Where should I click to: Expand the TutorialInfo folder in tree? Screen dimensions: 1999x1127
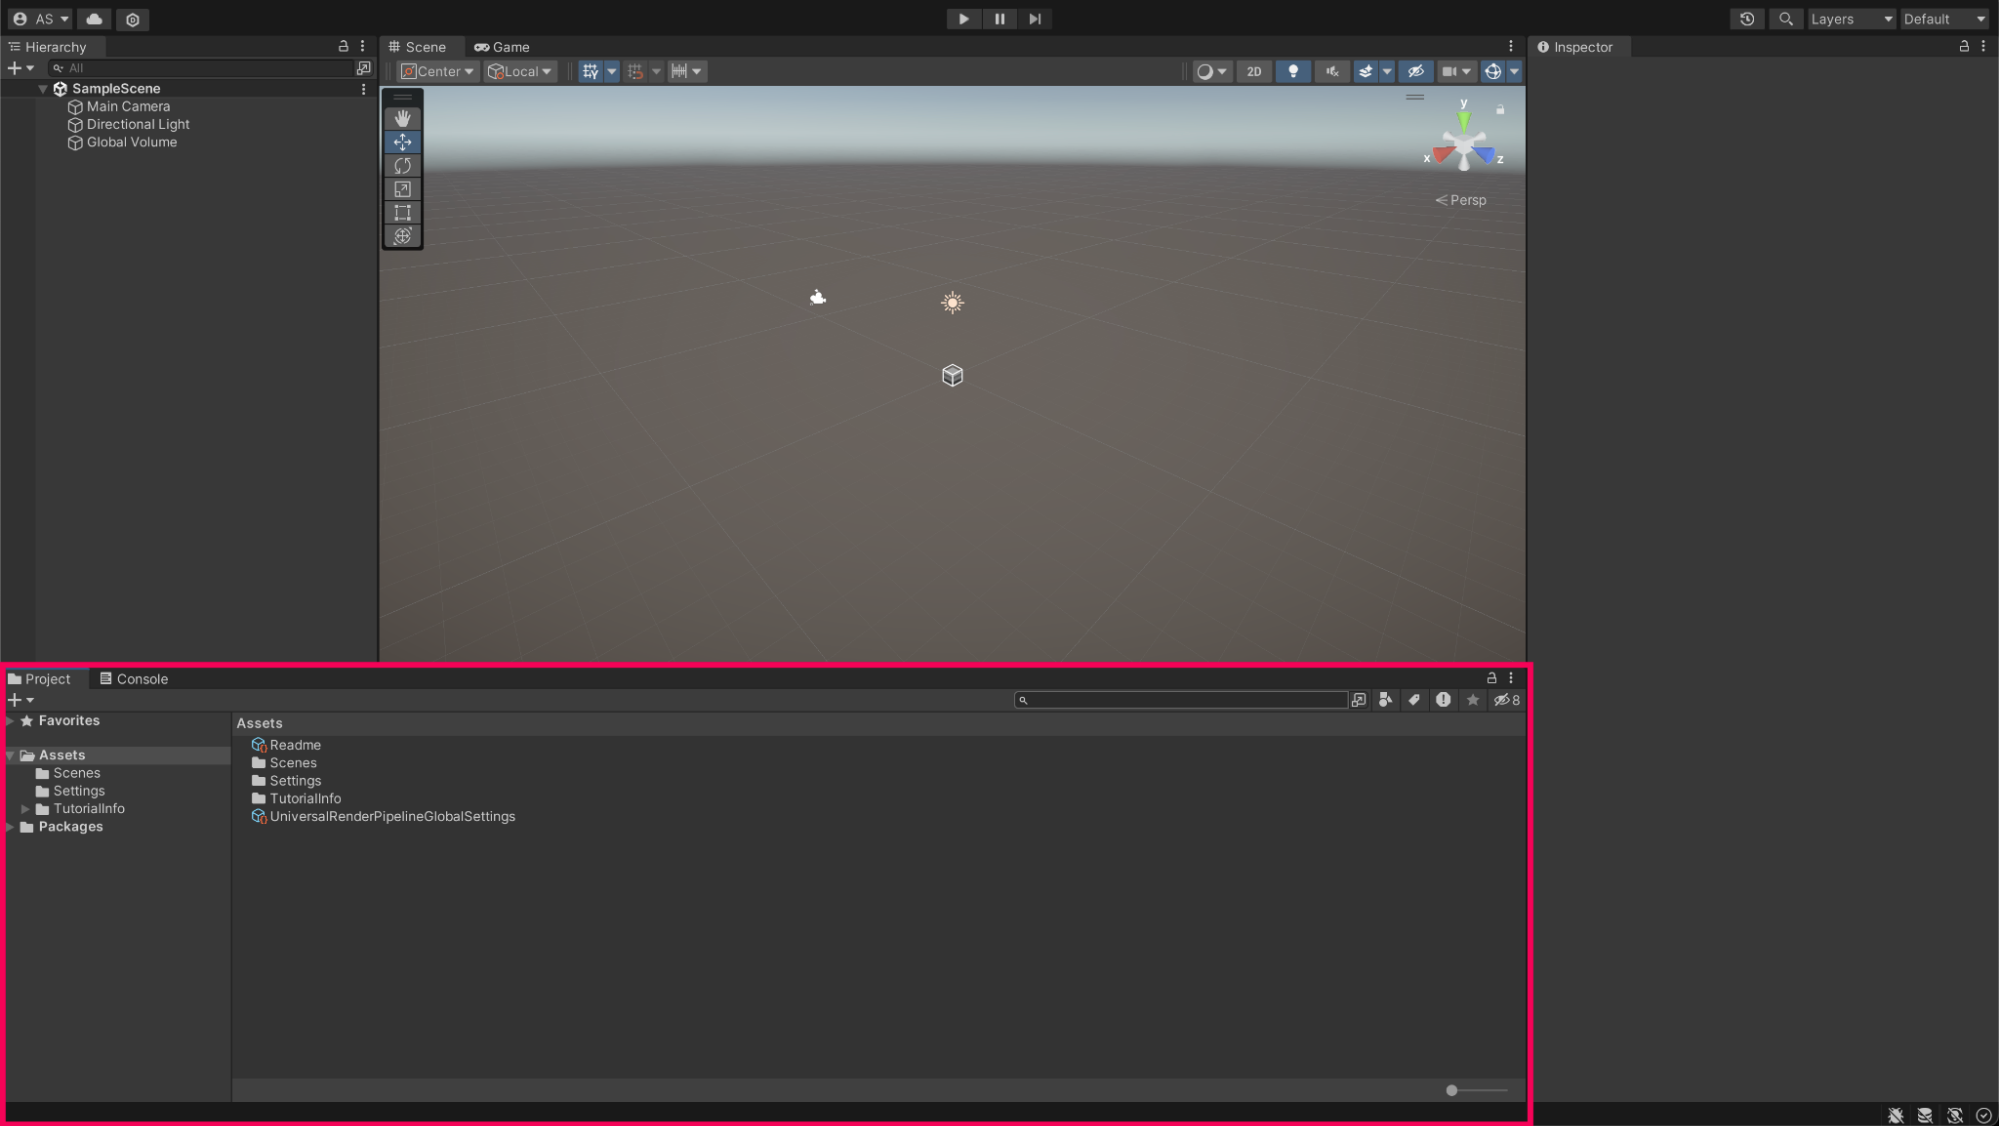tap(25, 808)
